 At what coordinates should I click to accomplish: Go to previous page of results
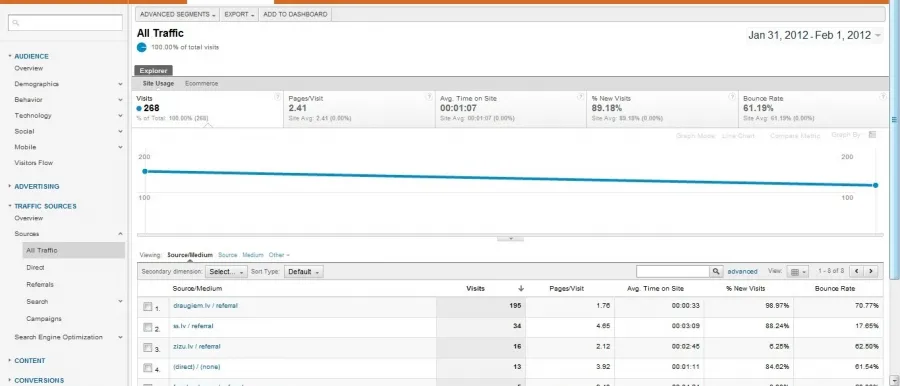(857, 271)
